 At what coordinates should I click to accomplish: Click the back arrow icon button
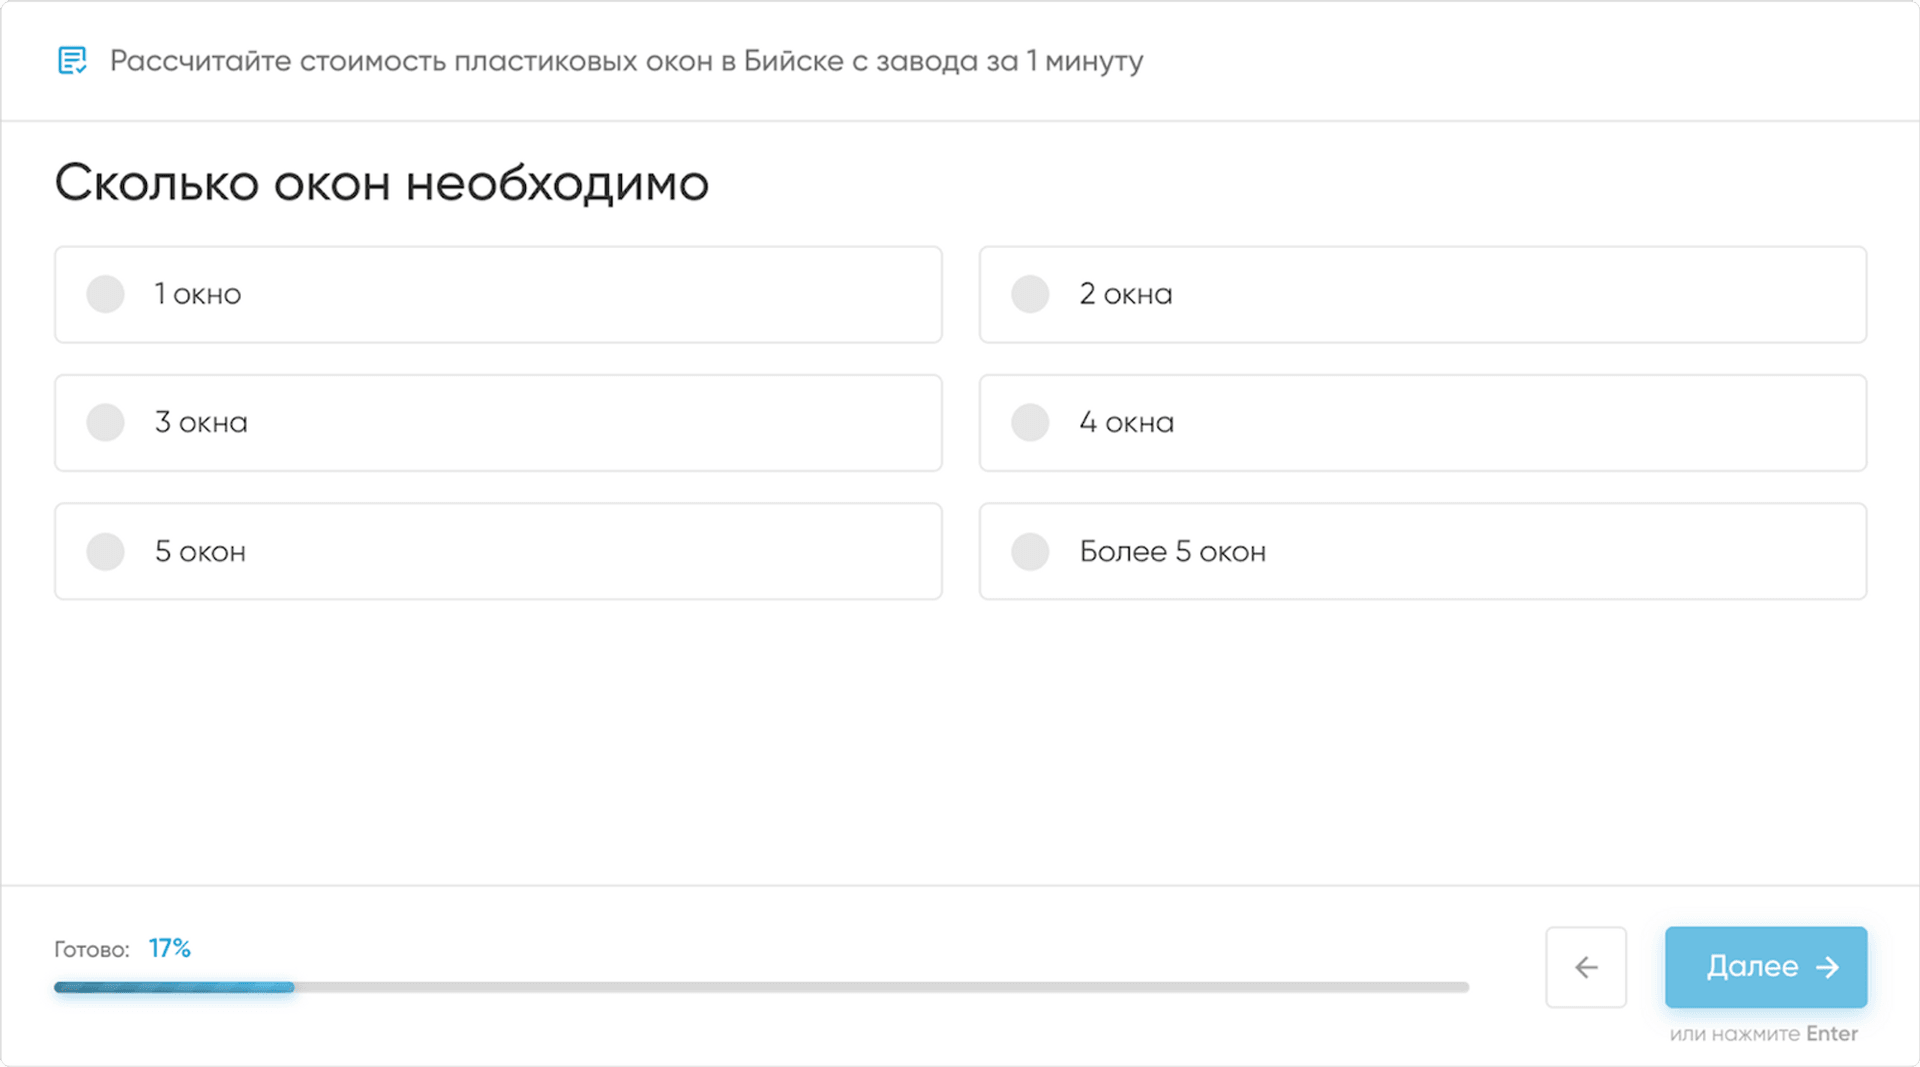(1586, 967)
